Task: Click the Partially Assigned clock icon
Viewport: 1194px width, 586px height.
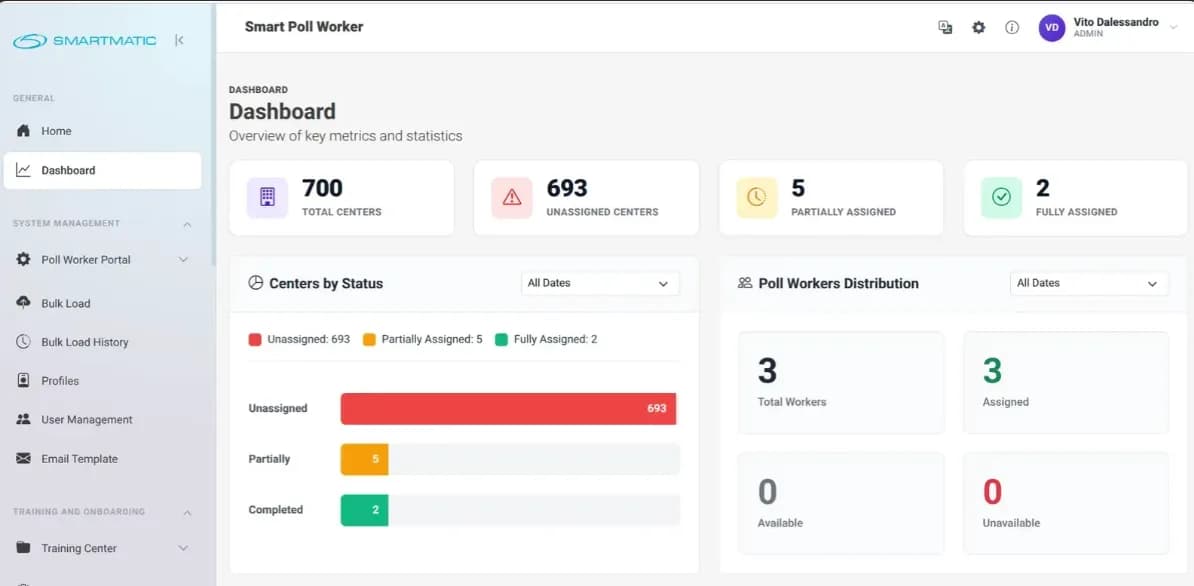Action: tap(756, 197)
